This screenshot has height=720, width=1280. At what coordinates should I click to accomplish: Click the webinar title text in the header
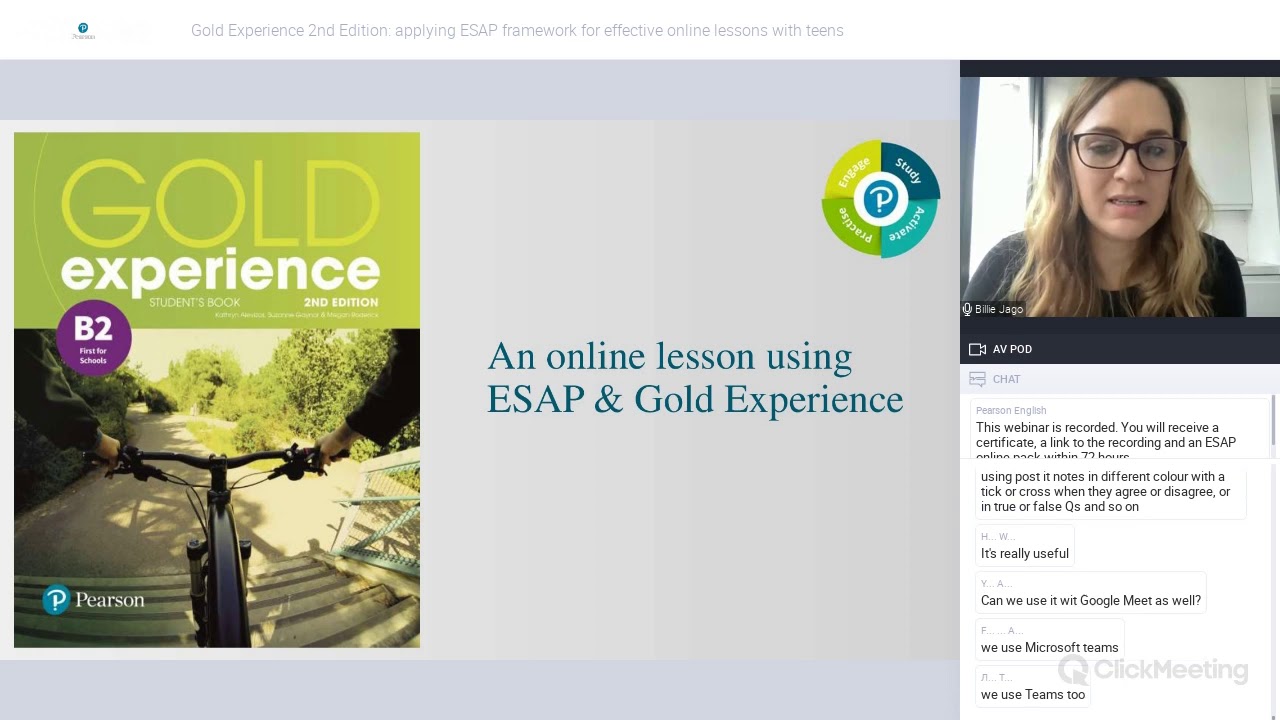517,31
